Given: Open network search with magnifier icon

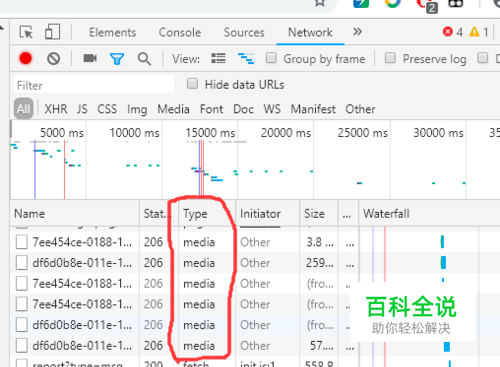Looking at the screenshot, I should point(144,59).
